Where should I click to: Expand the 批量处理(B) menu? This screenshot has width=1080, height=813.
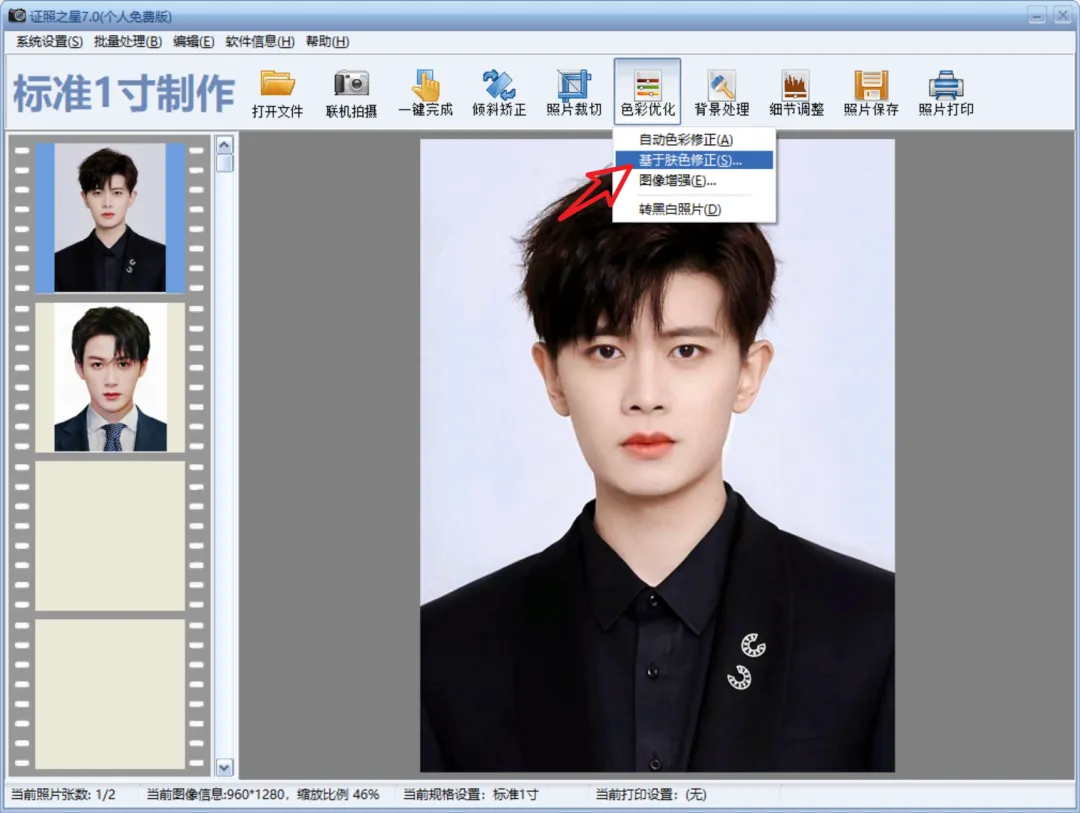coord(127,41)
